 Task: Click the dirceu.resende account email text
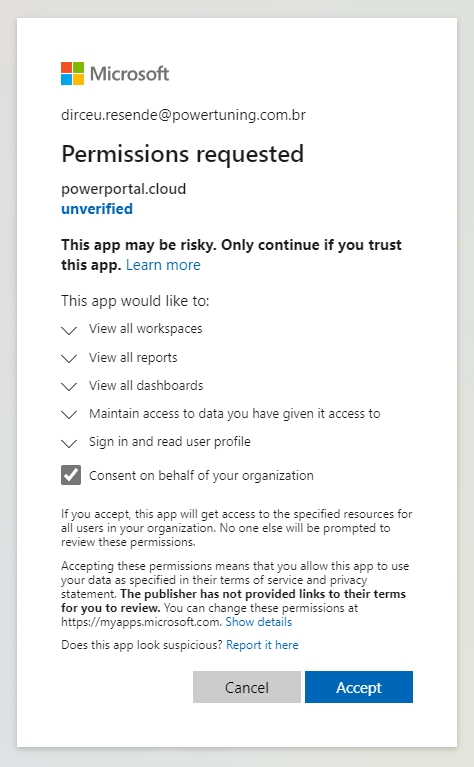point(183,115)
